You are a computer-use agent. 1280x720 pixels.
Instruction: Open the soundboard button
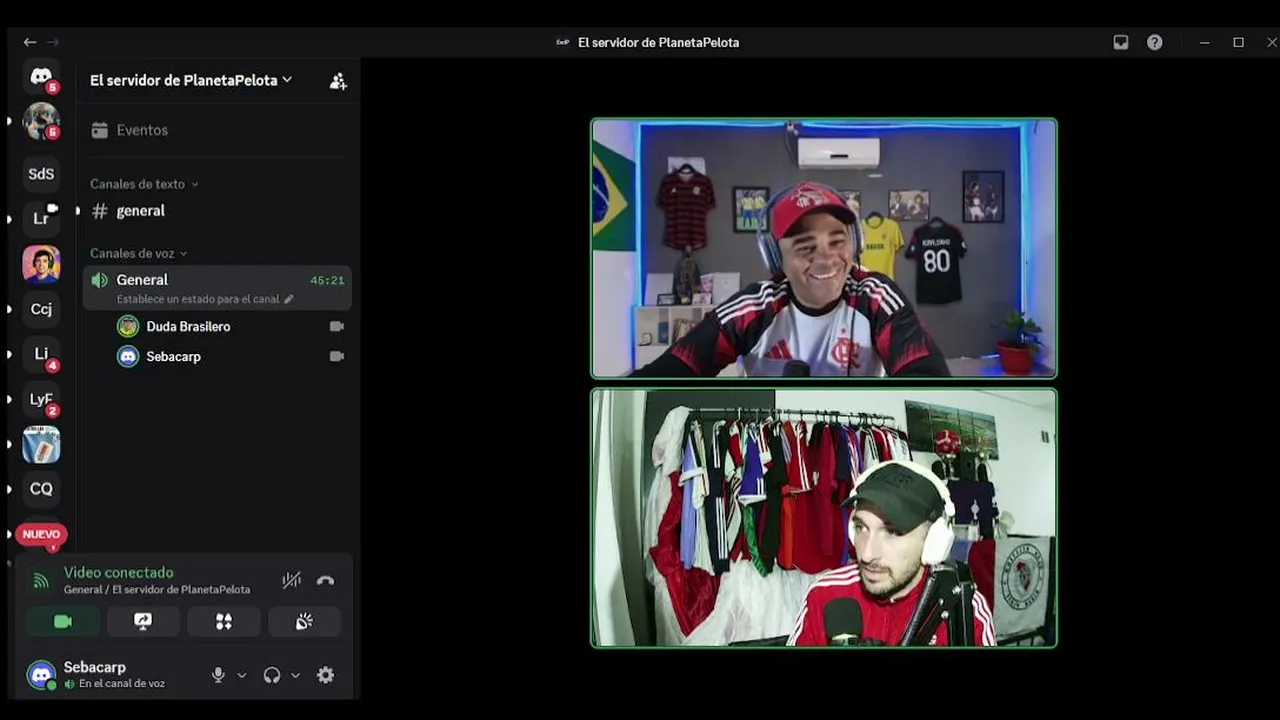point(304,621)
